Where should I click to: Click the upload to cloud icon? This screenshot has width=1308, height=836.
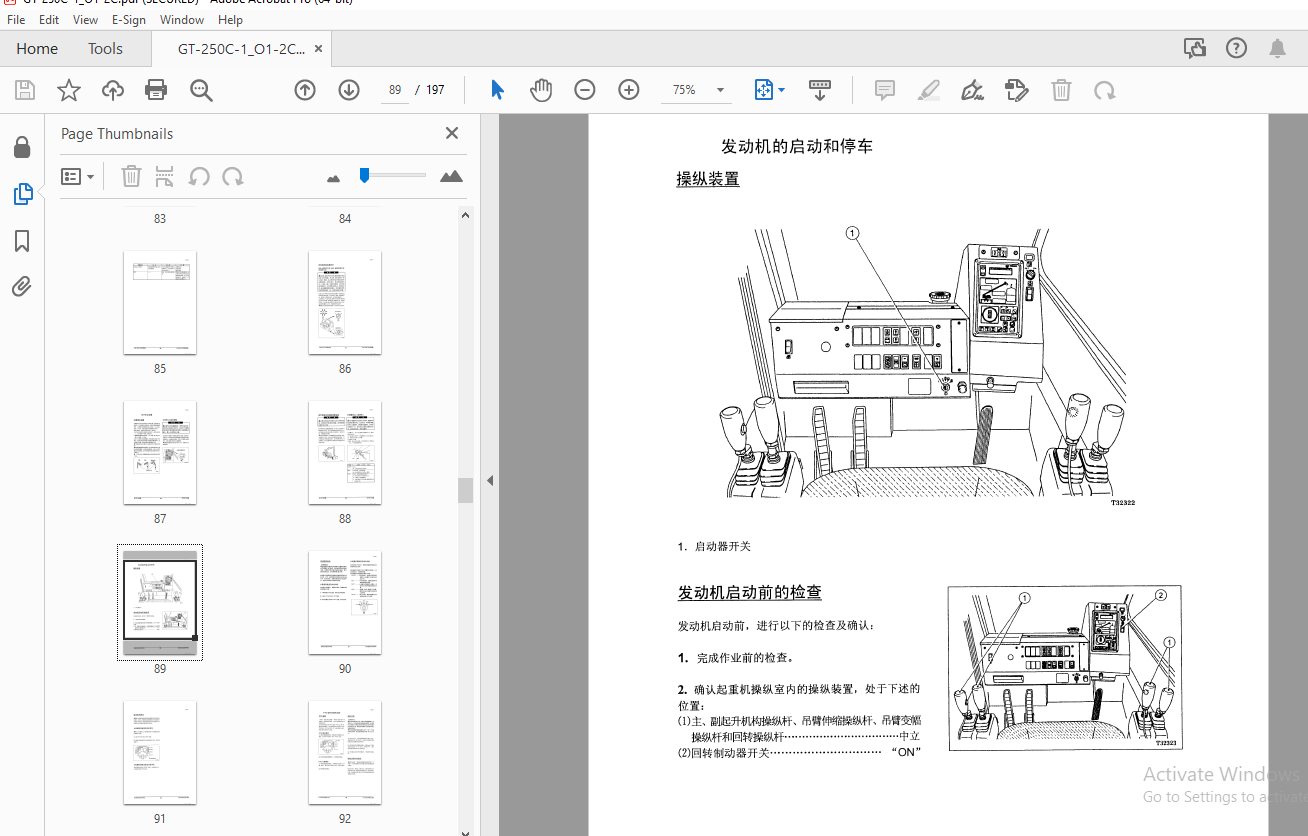click(113, 90)
